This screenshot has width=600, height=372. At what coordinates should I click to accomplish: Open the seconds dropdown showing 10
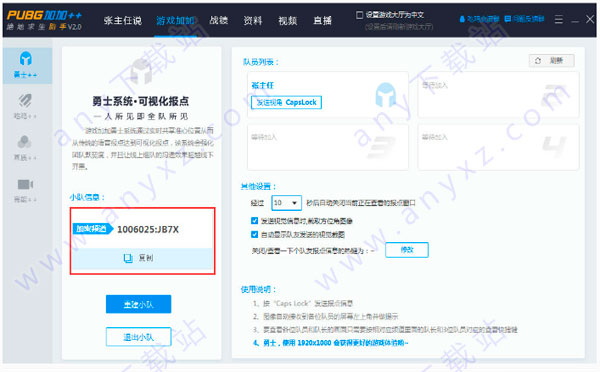click(x=286, y=203)
